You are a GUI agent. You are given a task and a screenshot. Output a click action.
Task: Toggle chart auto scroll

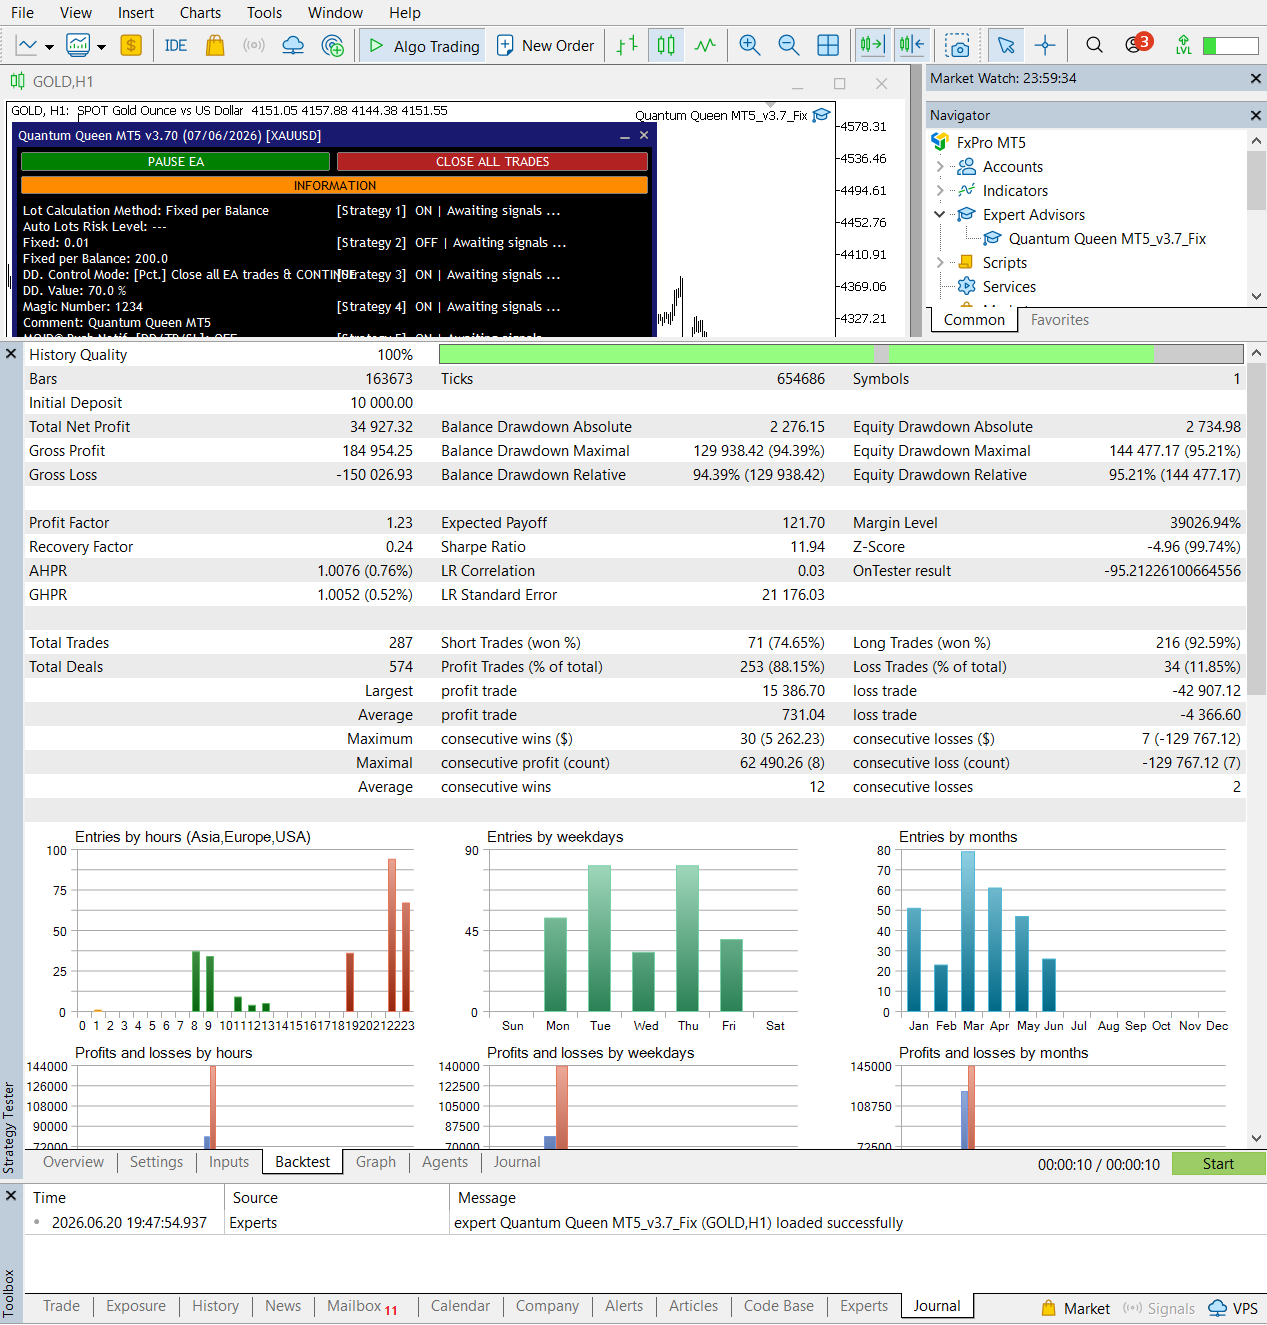[872, 45]
